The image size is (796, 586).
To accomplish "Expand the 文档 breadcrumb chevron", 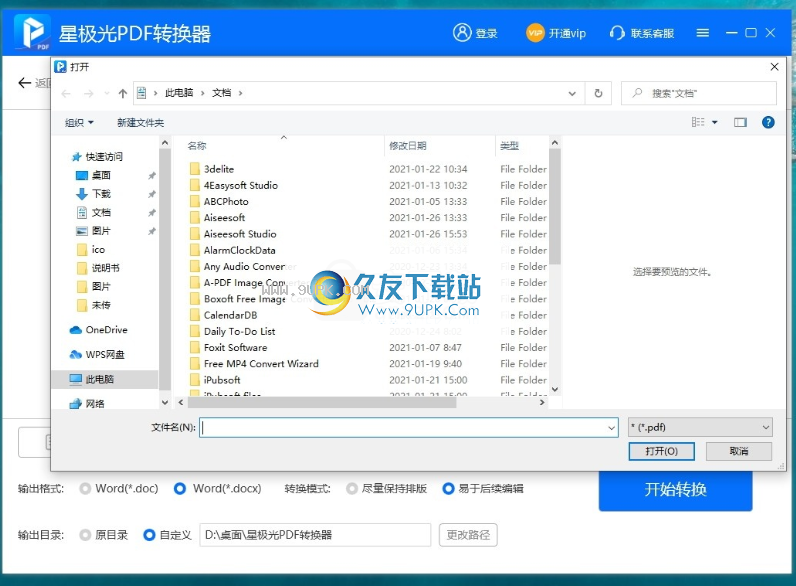I will click(240, 93).
